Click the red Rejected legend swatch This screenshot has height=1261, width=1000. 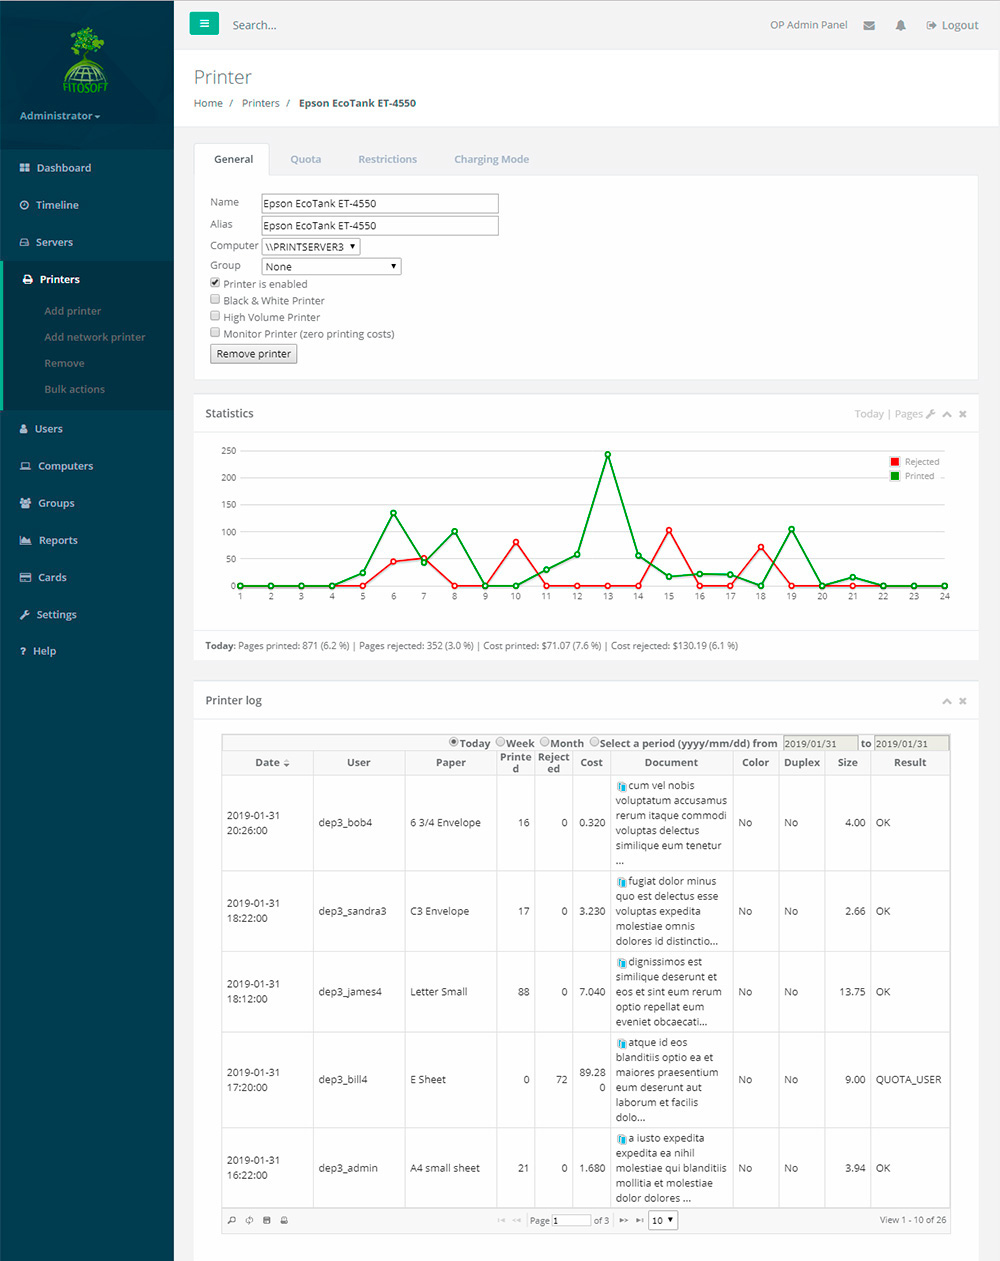point(895,462)
